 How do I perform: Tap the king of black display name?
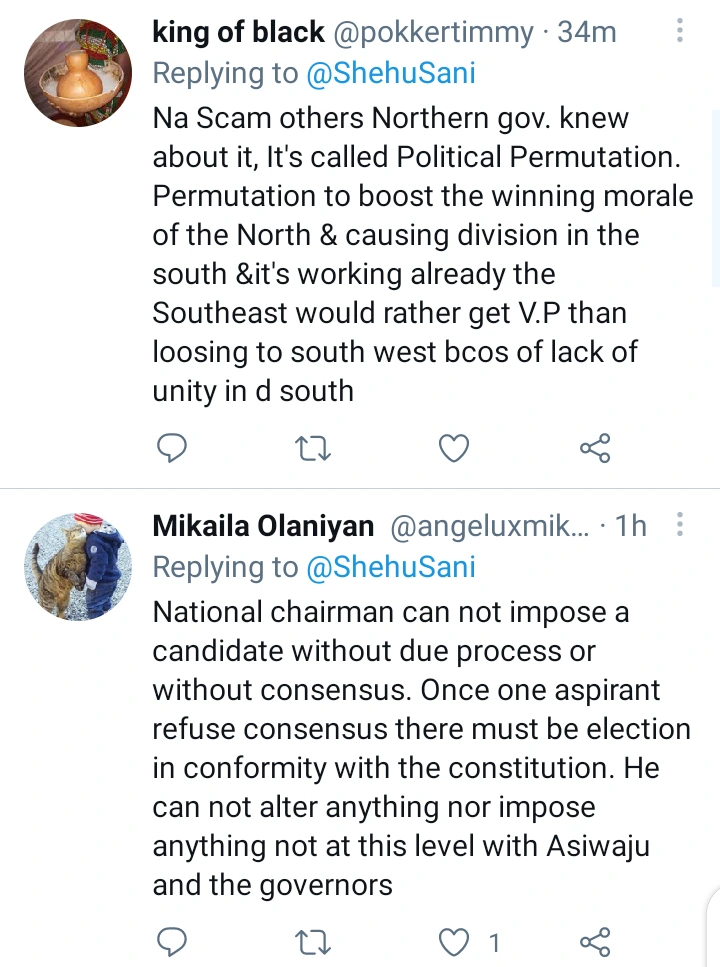(238, 32)
